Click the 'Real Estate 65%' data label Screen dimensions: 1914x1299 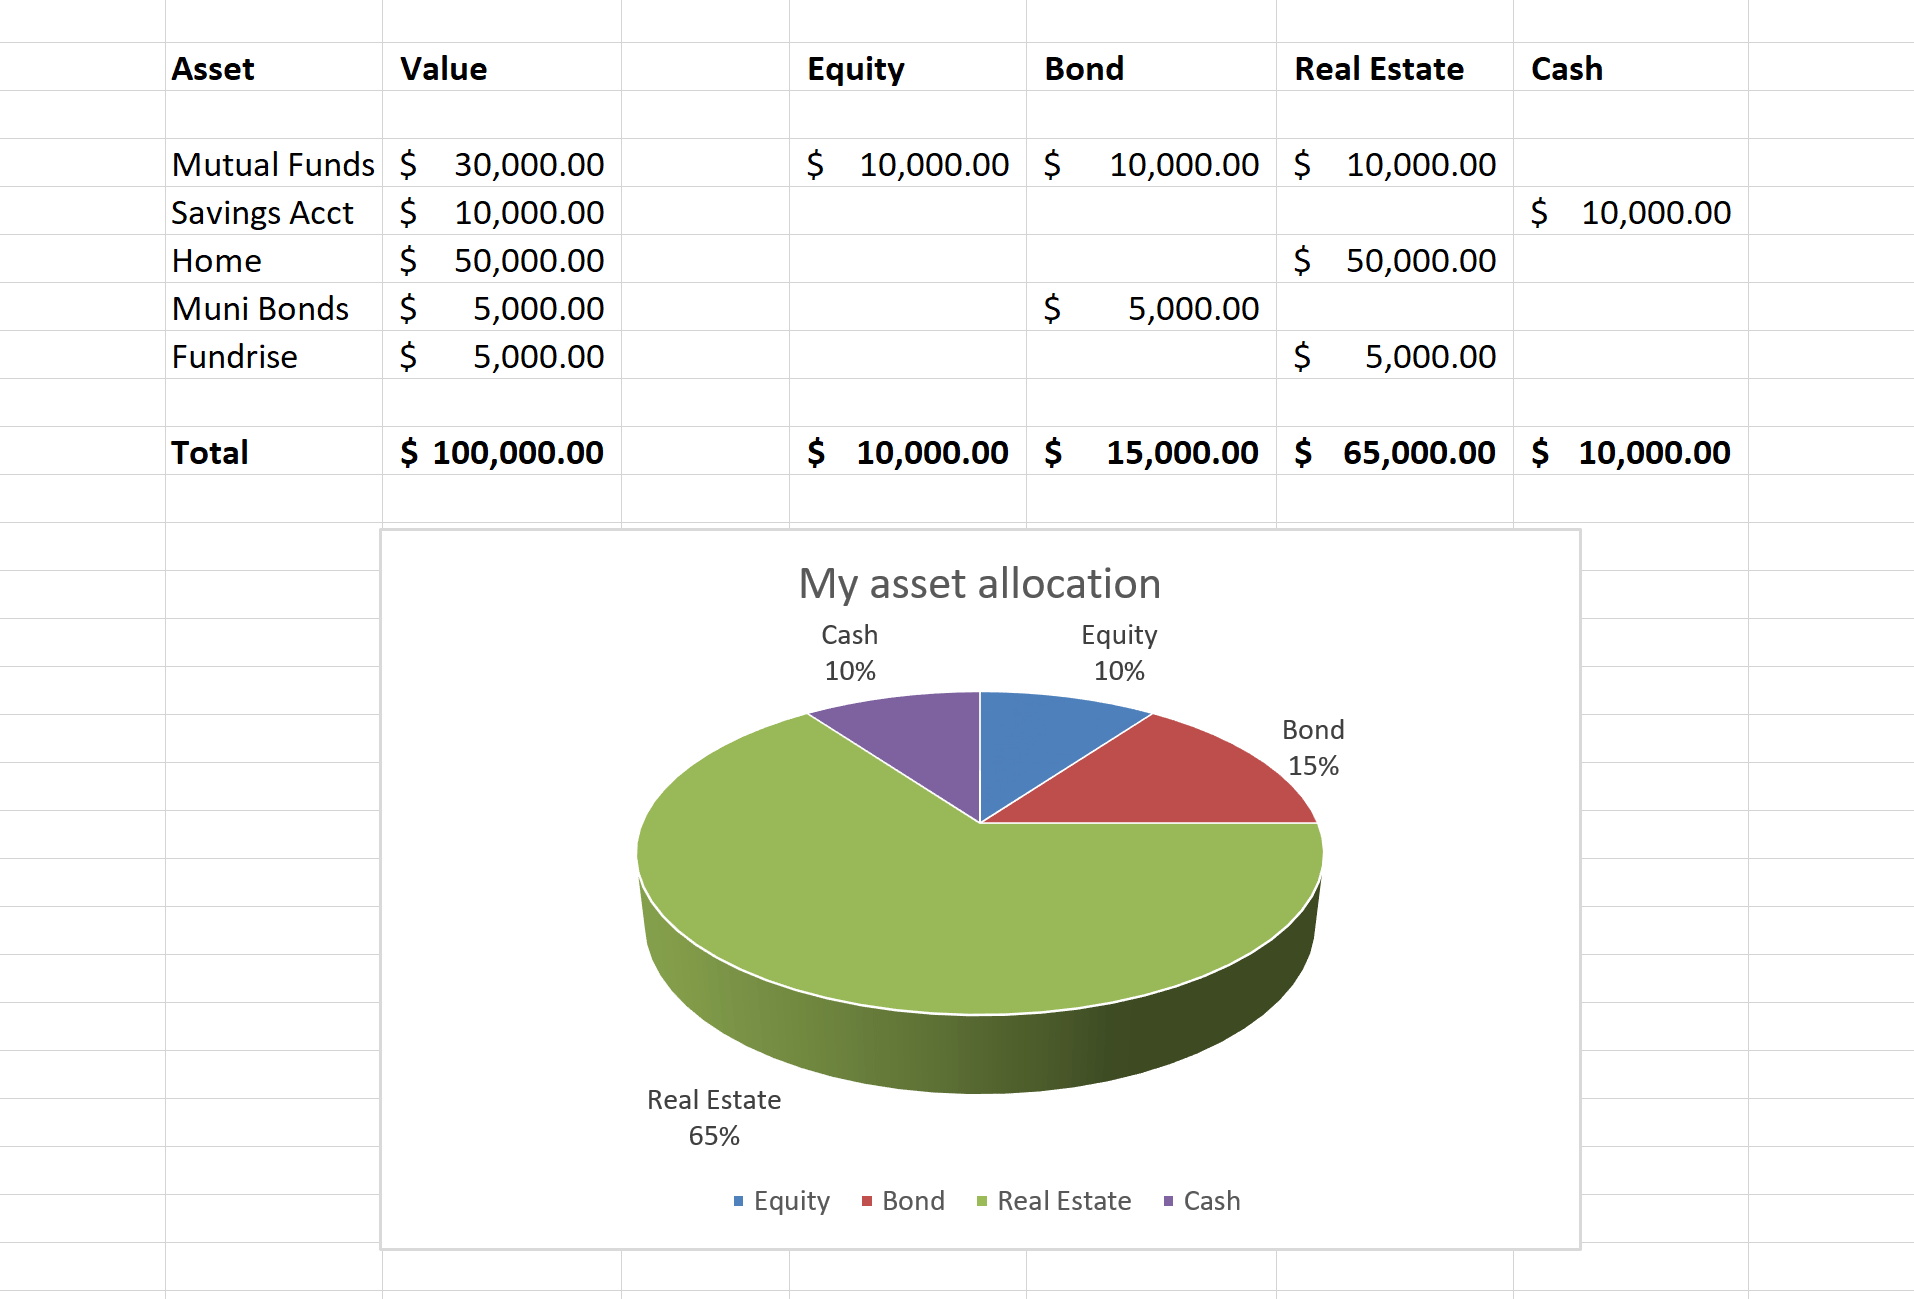point(713,1117)
